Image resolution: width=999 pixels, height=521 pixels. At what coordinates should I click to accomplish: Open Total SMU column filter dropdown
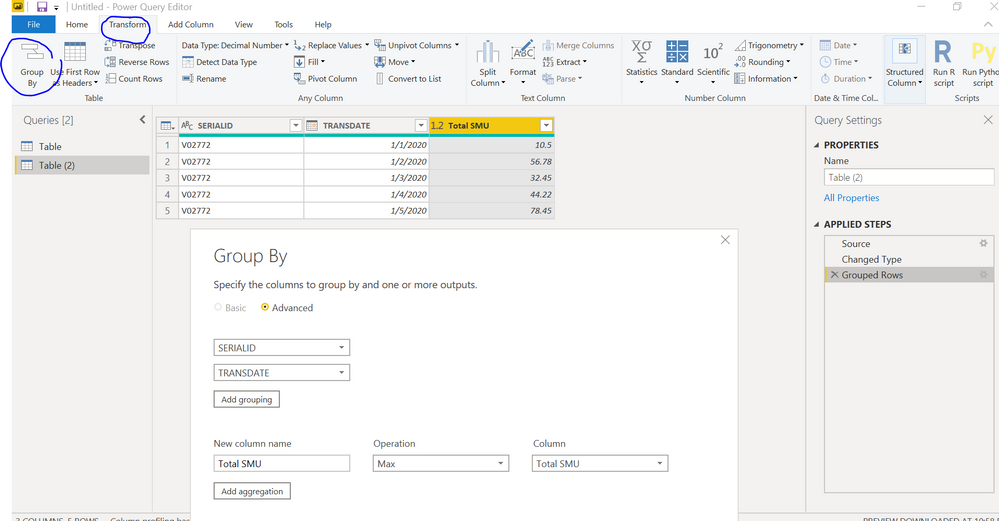pyautogui.click(x=546, y=125)
